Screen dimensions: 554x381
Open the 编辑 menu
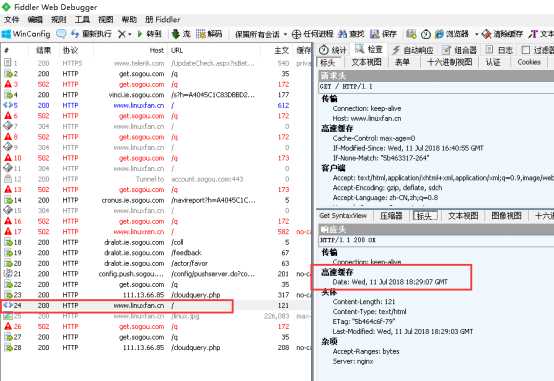(35, 19)
